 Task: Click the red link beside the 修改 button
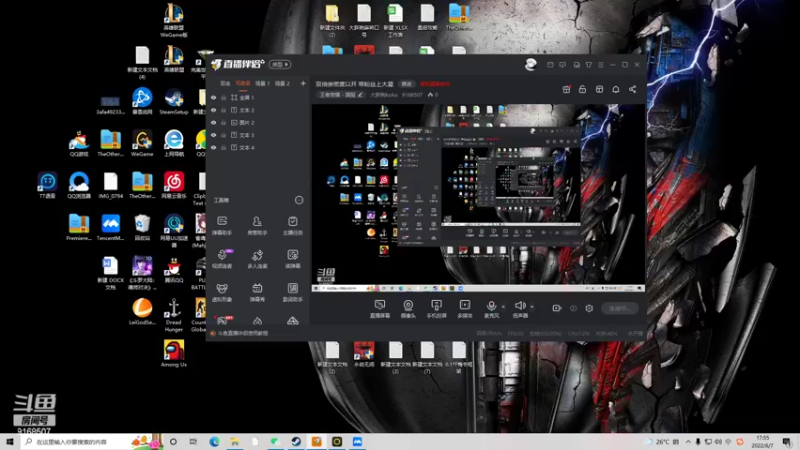pos(435,84)
